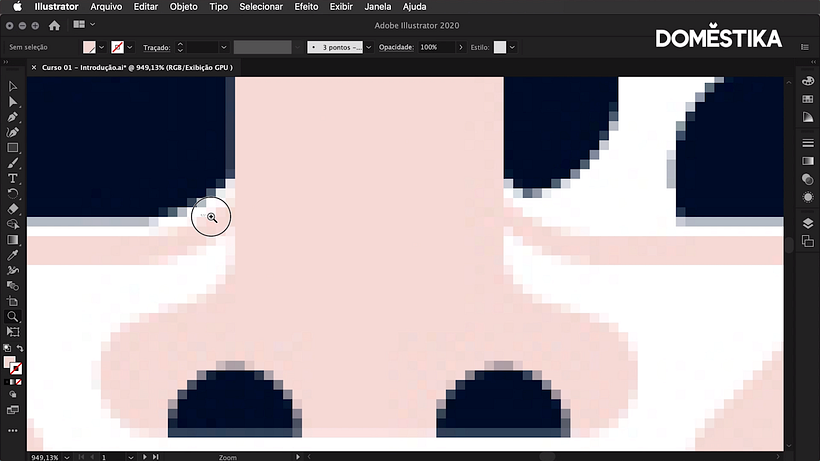Select the Rectangle tool
Screen dimensions: 820x461
click(13, 148)
